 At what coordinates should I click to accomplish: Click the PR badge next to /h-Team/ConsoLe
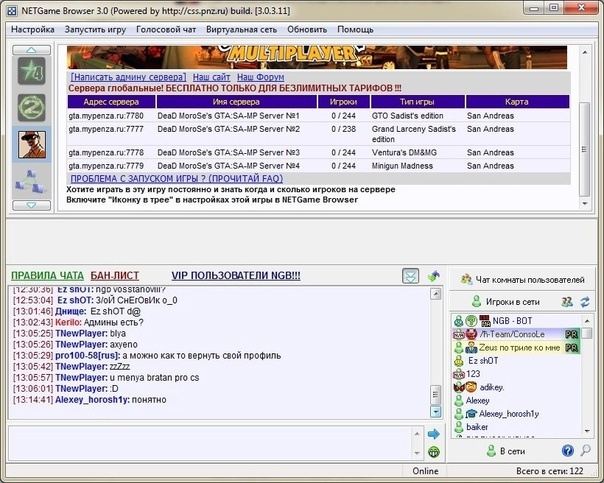click(572, 334)
